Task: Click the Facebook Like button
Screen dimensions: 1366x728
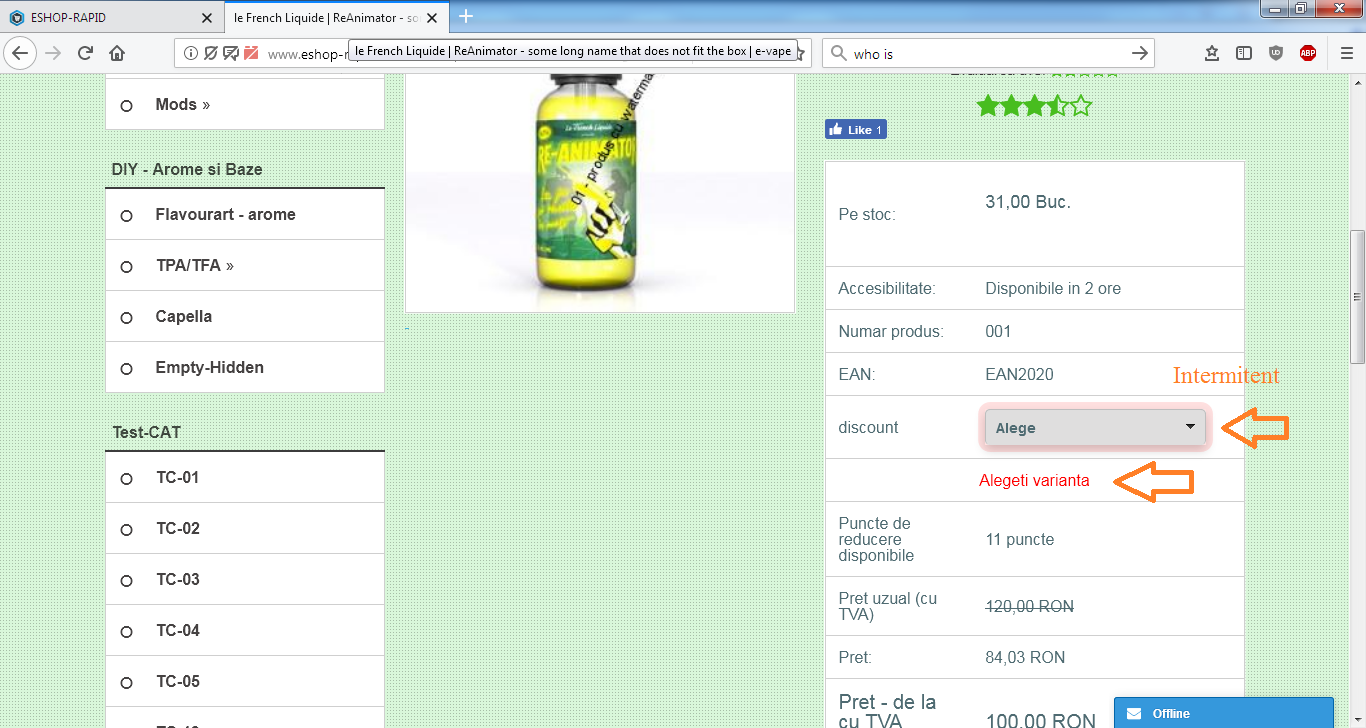Action: (x=855, y=130)
